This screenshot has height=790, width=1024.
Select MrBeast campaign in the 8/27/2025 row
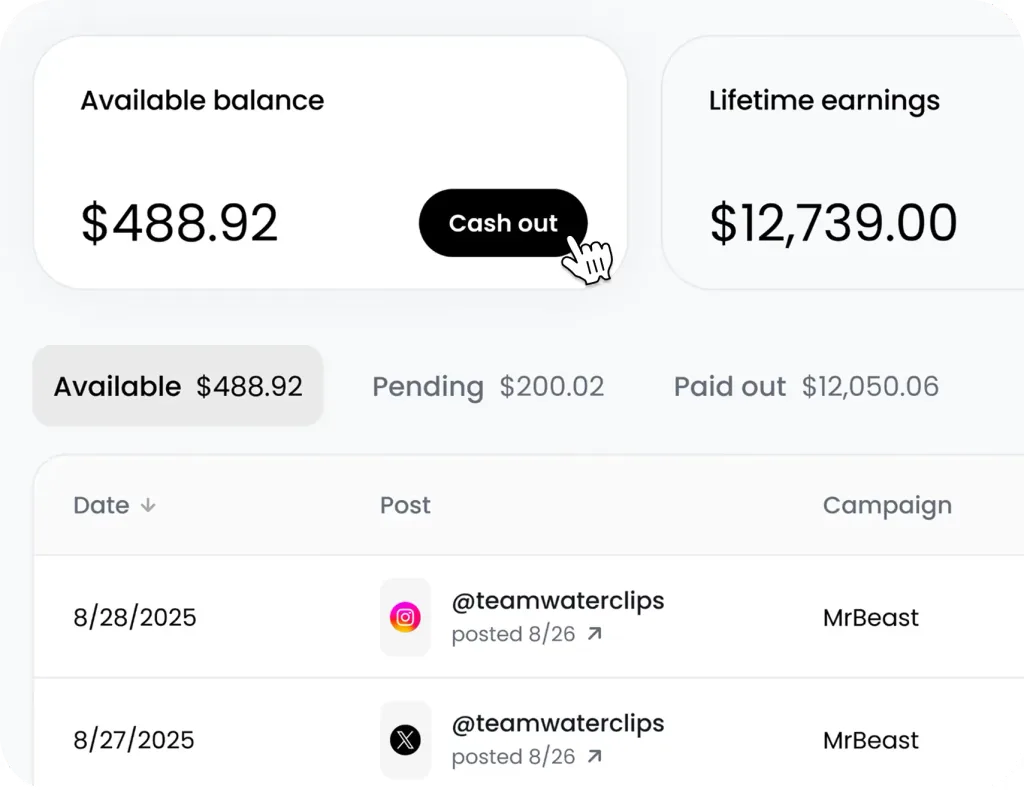coord(870,741)
